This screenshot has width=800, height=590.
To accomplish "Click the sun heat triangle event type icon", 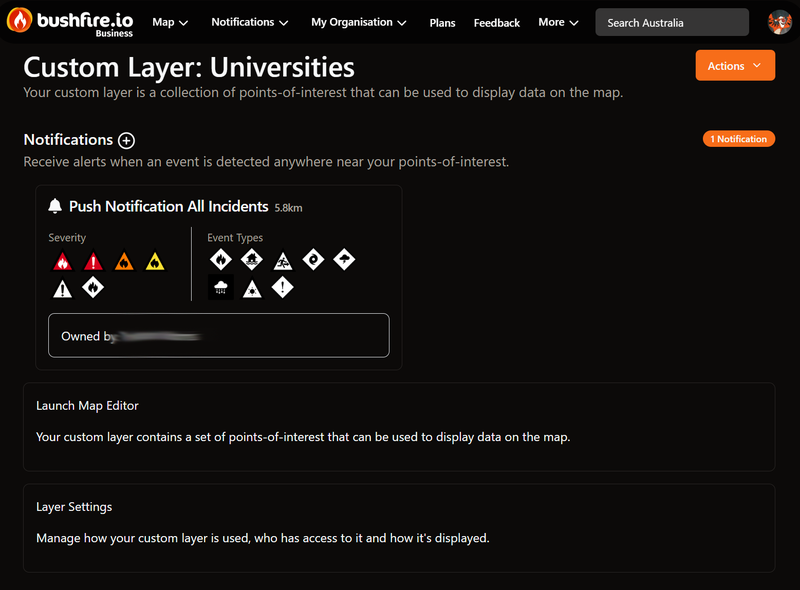I will (252, 289).
